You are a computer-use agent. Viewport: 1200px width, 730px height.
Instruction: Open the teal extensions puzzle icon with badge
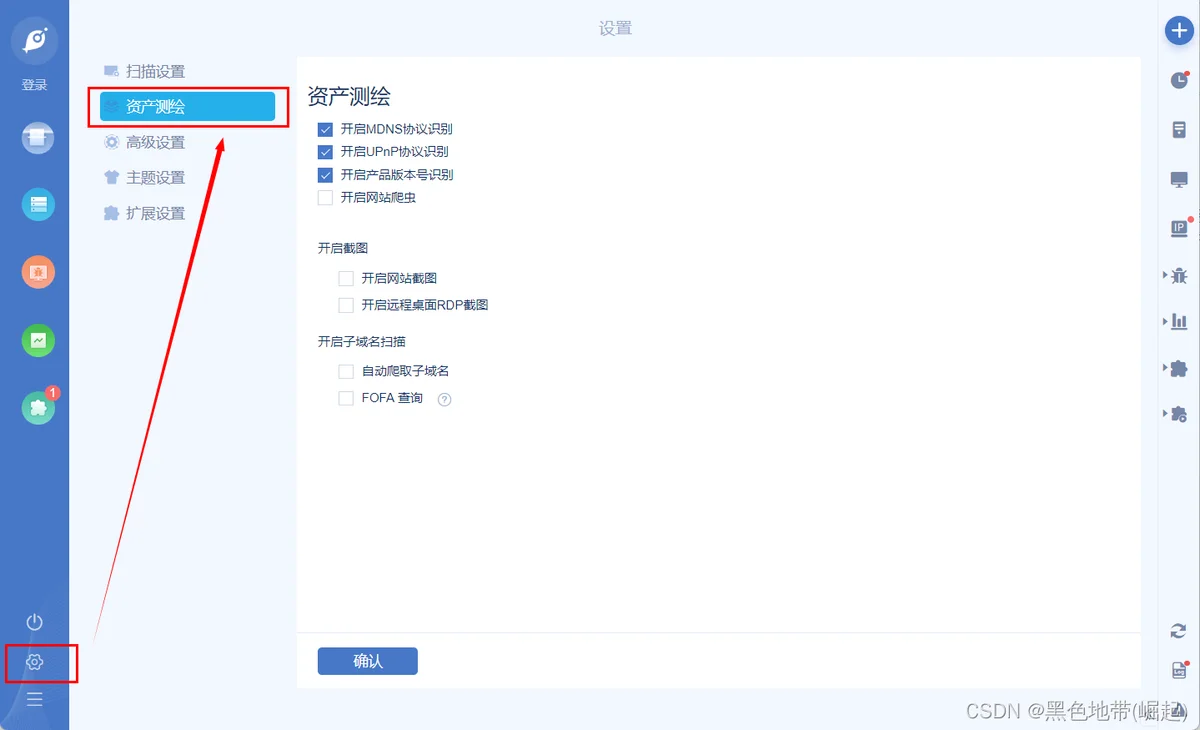38,407
